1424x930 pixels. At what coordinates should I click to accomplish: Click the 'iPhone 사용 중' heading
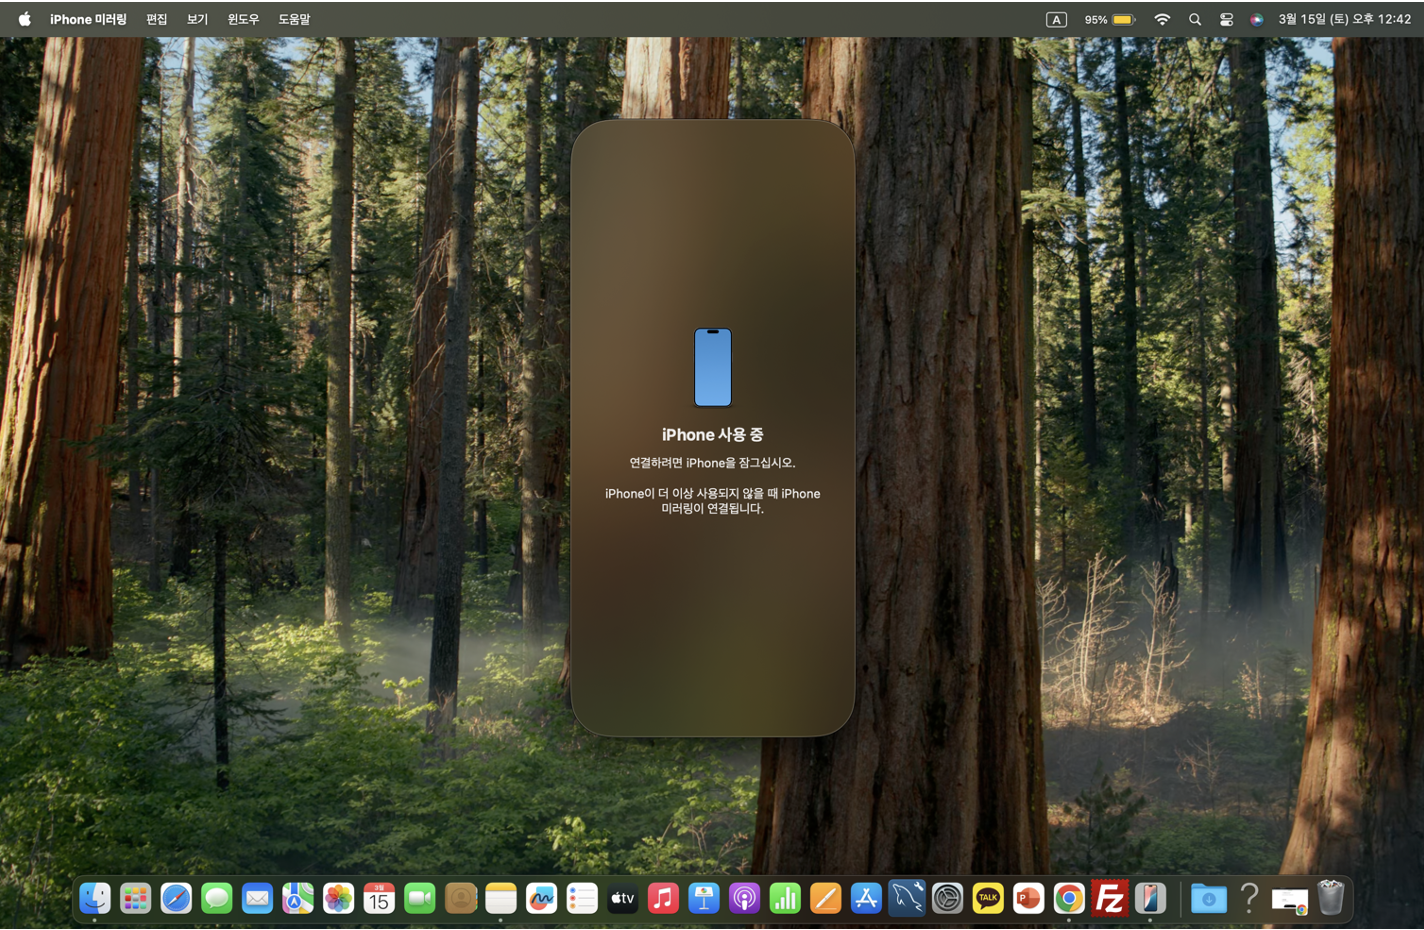[713, 435]
